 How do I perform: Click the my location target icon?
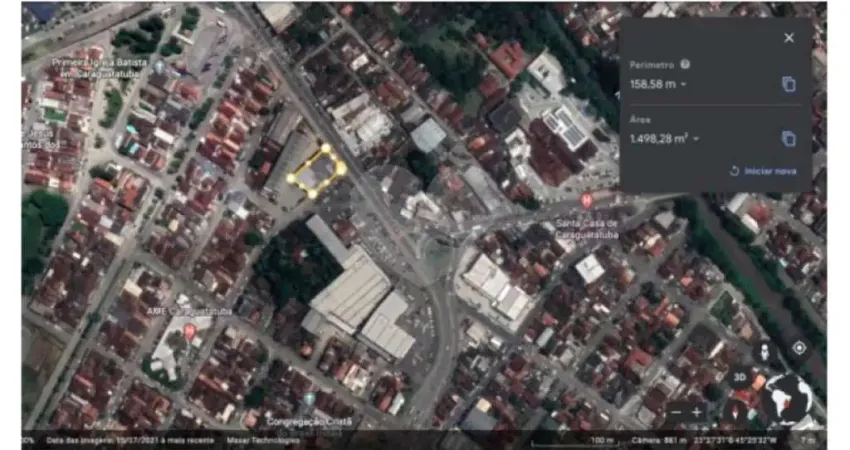click(x=799, y=348)
